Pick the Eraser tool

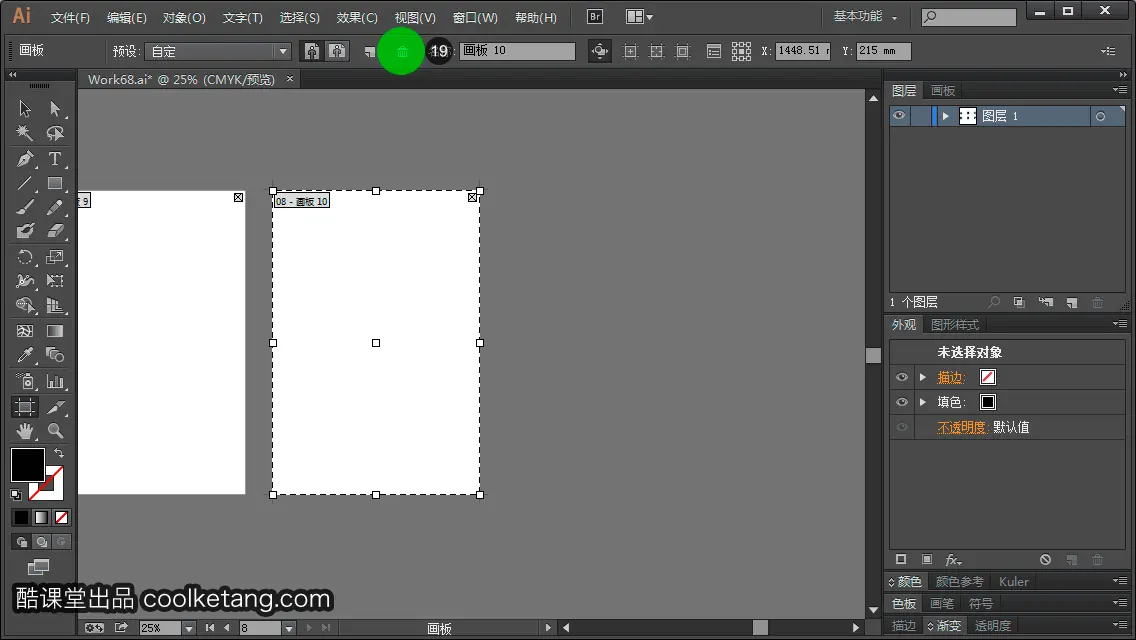click(55, 231)
